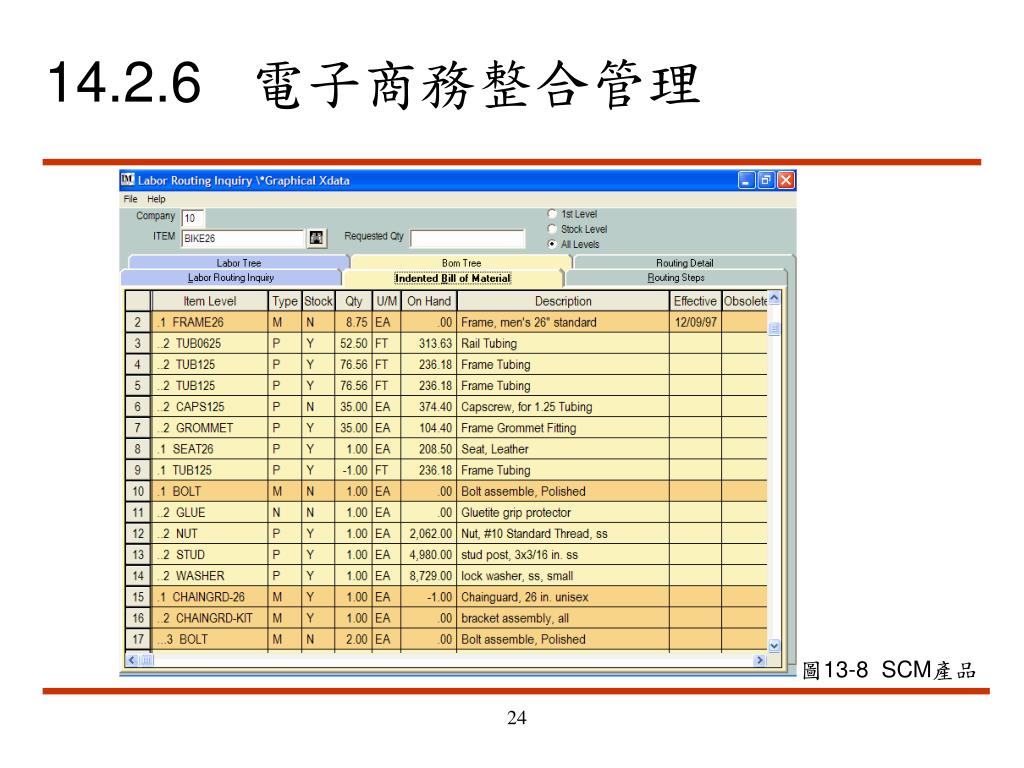
Task: Click the Description column header
Action: click(563, 301)
